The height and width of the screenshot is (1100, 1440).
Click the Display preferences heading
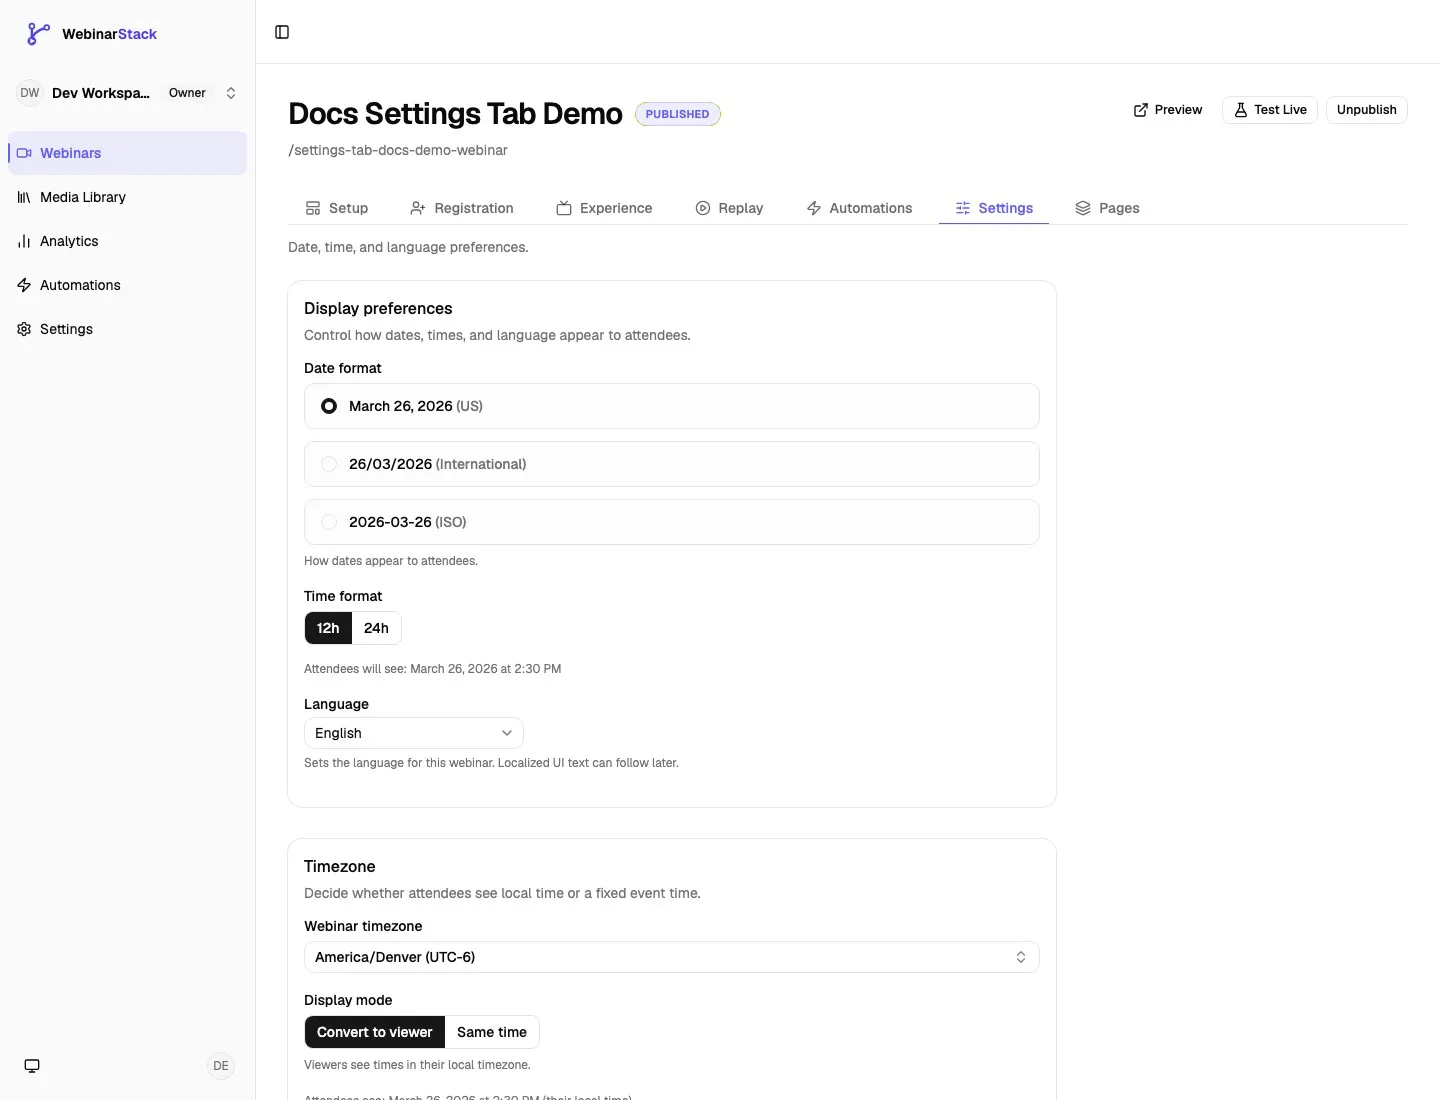point(378,308)
